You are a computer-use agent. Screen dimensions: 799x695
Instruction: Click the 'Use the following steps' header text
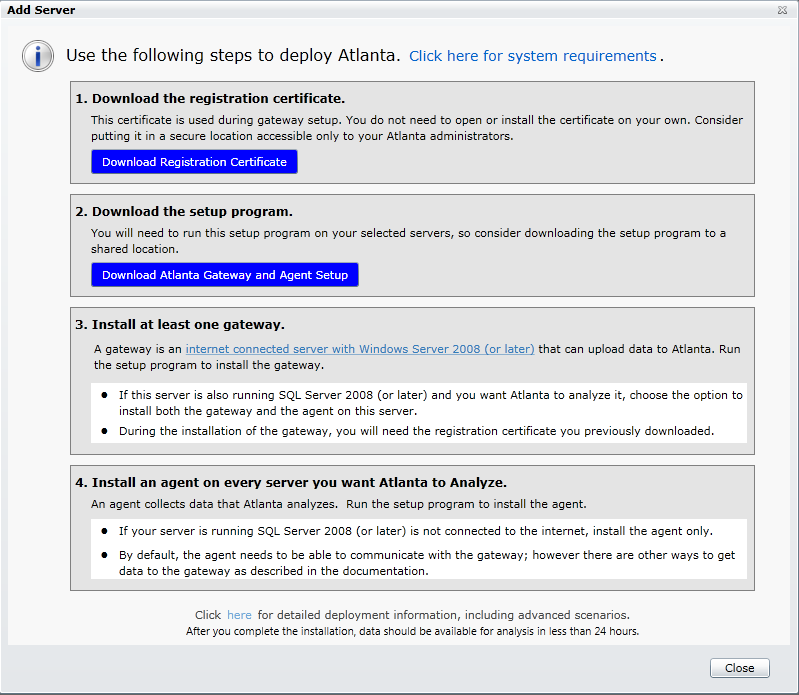[233, 56]
